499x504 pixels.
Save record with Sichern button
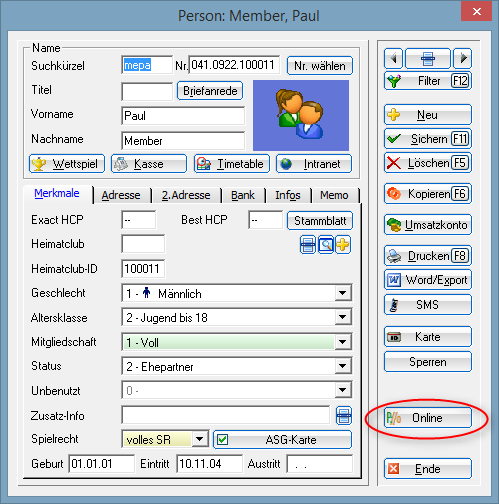(428, 139)
